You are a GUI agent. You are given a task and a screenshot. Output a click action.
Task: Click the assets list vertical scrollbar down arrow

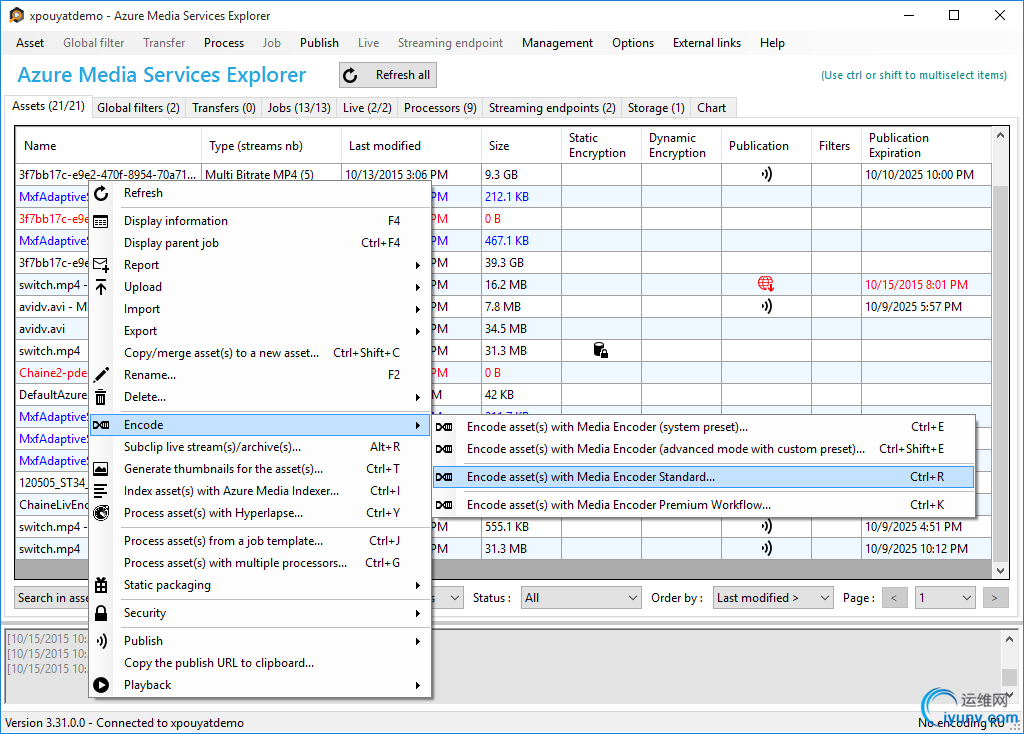tap(1000, 571)
